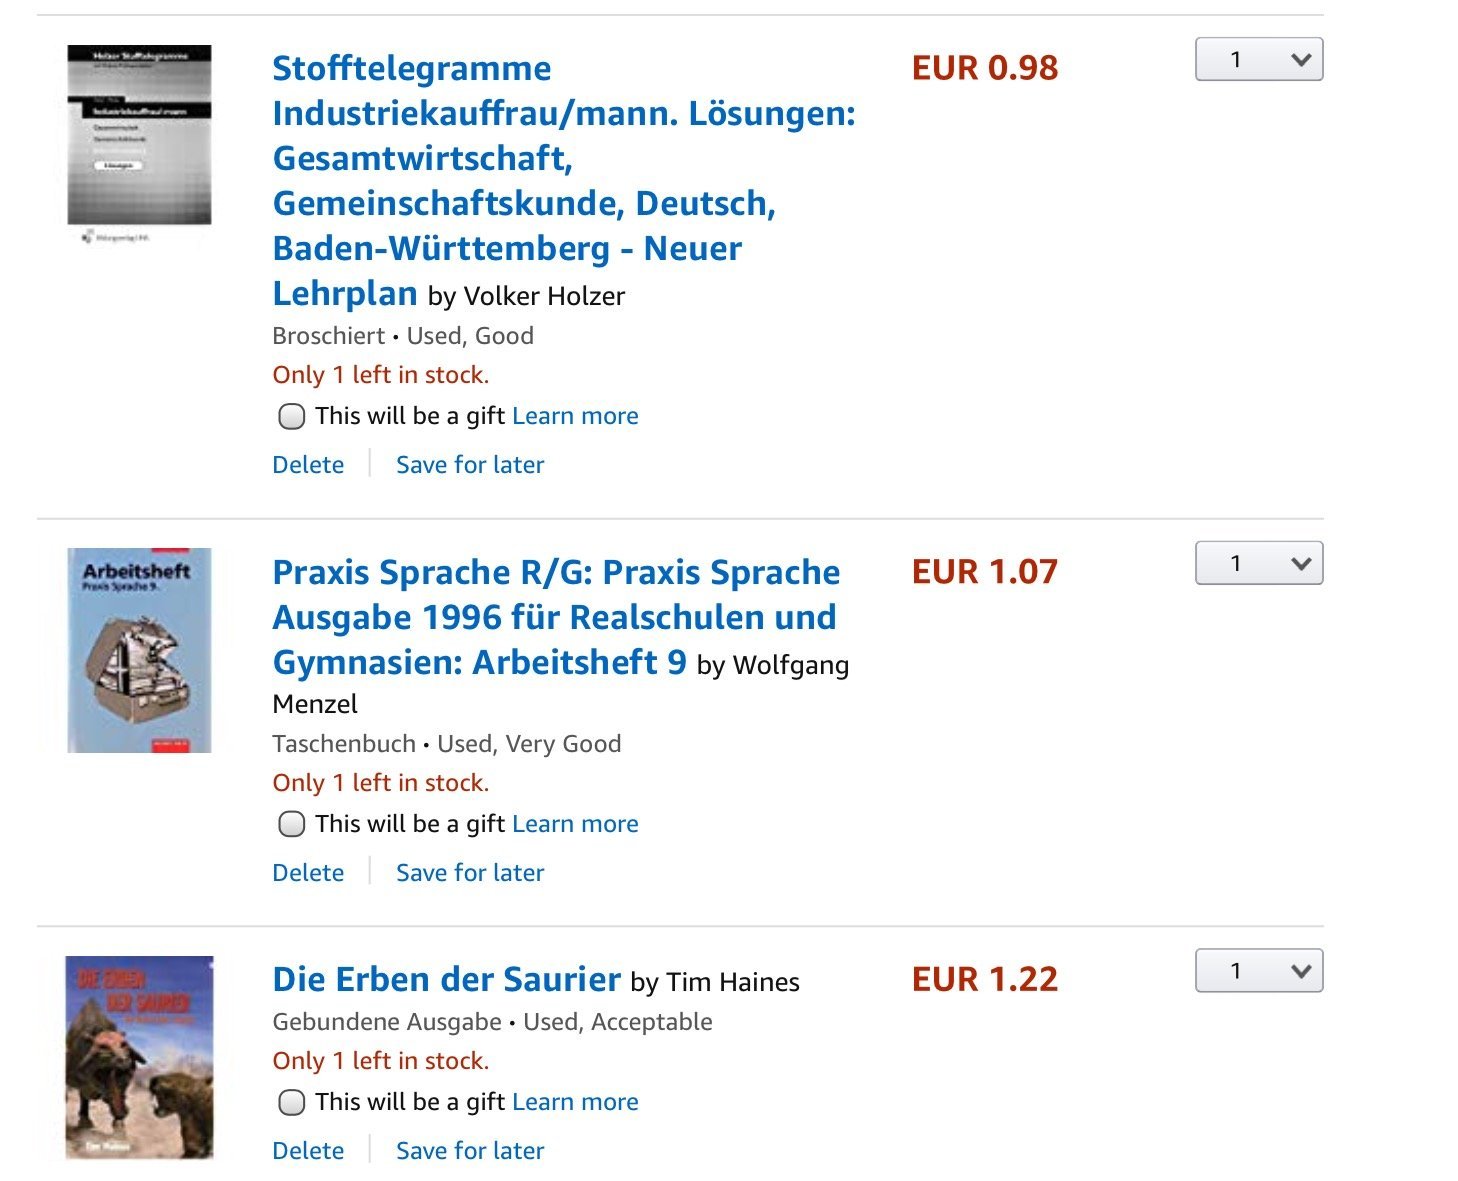
Task: Open the Praxis Sprache R/G title link
Action: 555,617
